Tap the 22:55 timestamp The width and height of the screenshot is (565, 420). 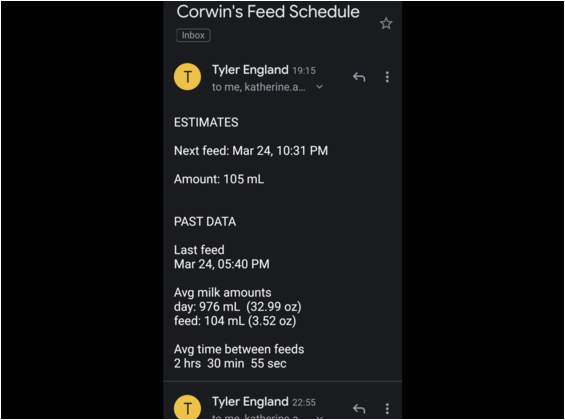click(304, 402)
